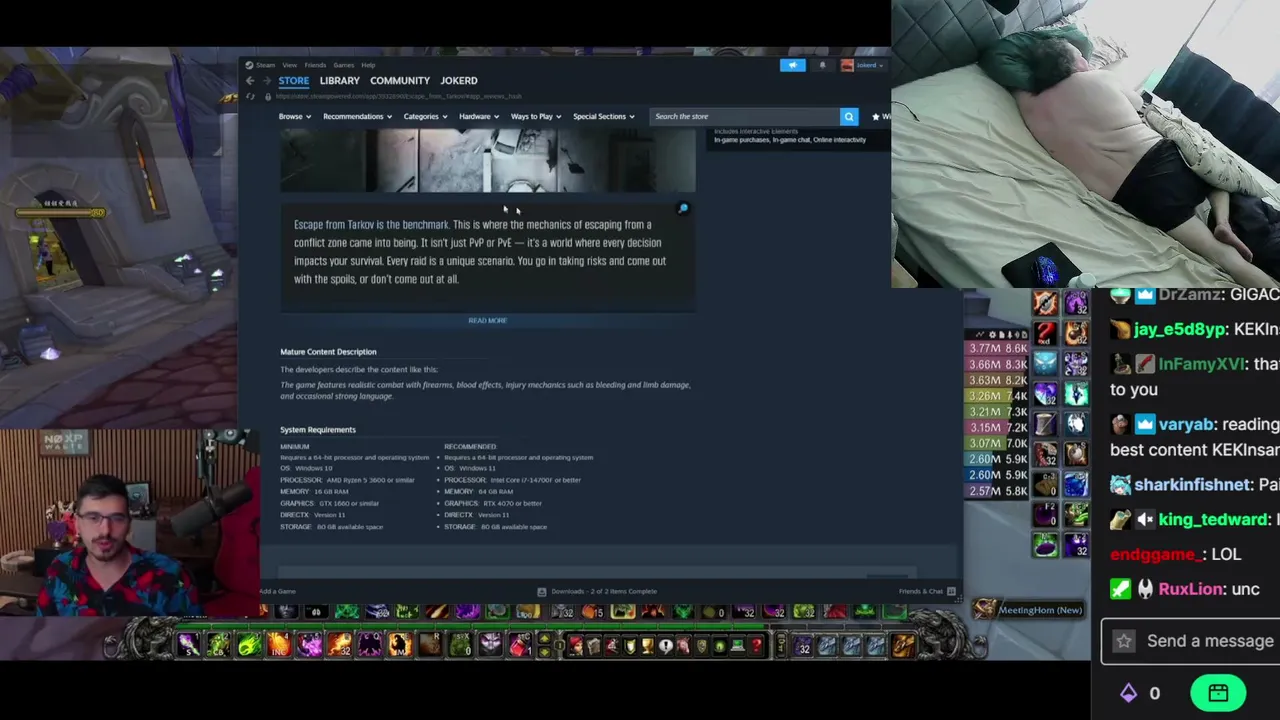Open the green chest rewards button in chat

(1218, 693)
